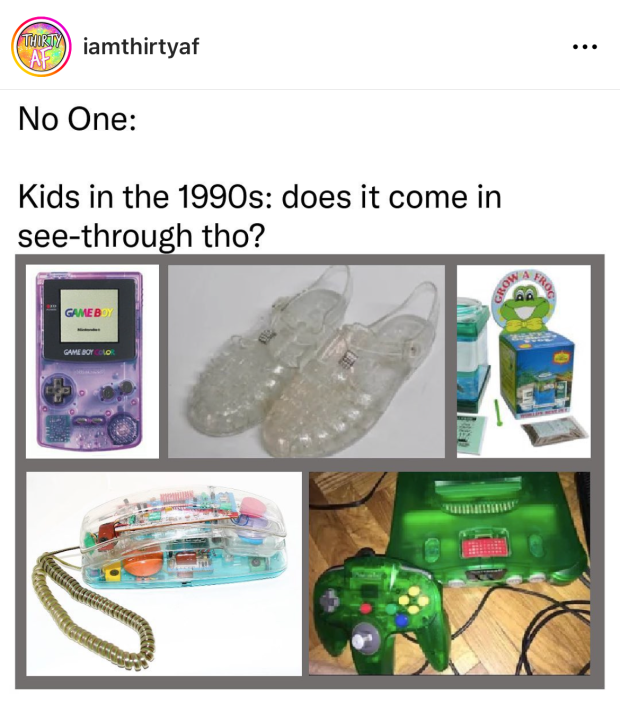
Task: Click the frog mascot face
Action: point(522,304)
